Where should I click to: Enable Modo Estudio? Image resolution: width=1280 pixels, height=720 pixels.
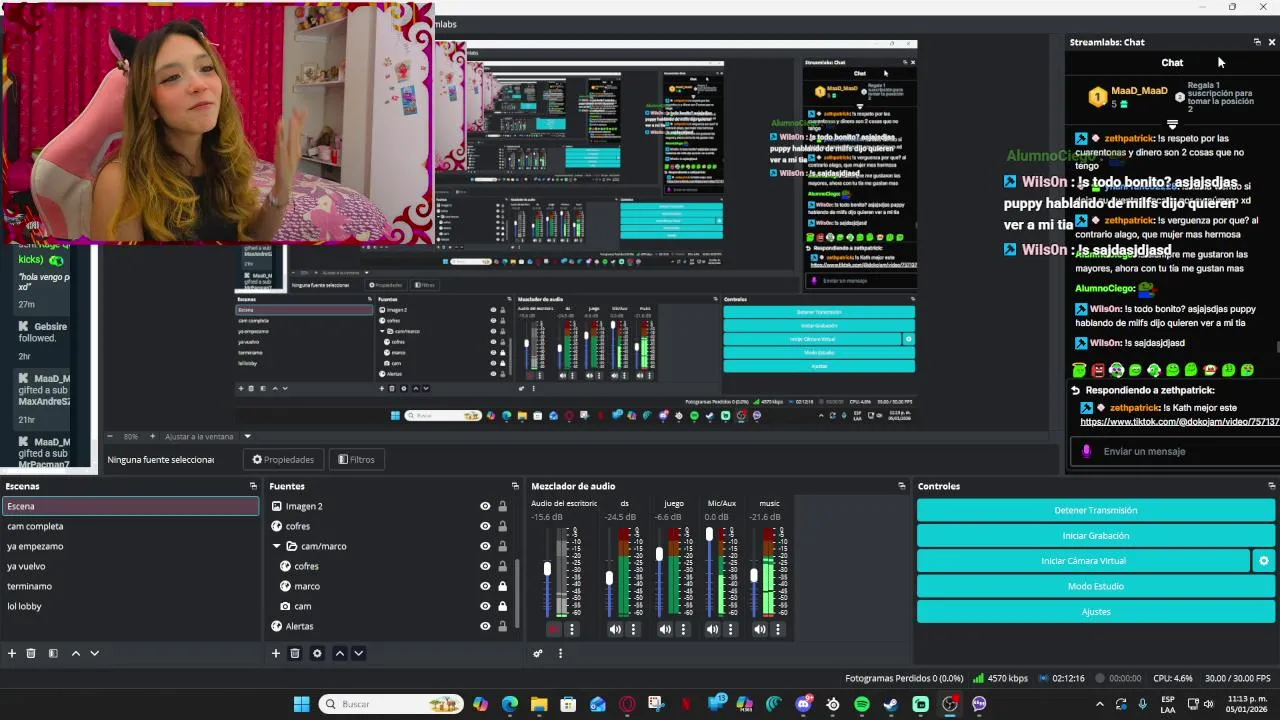pos(1096,586)
